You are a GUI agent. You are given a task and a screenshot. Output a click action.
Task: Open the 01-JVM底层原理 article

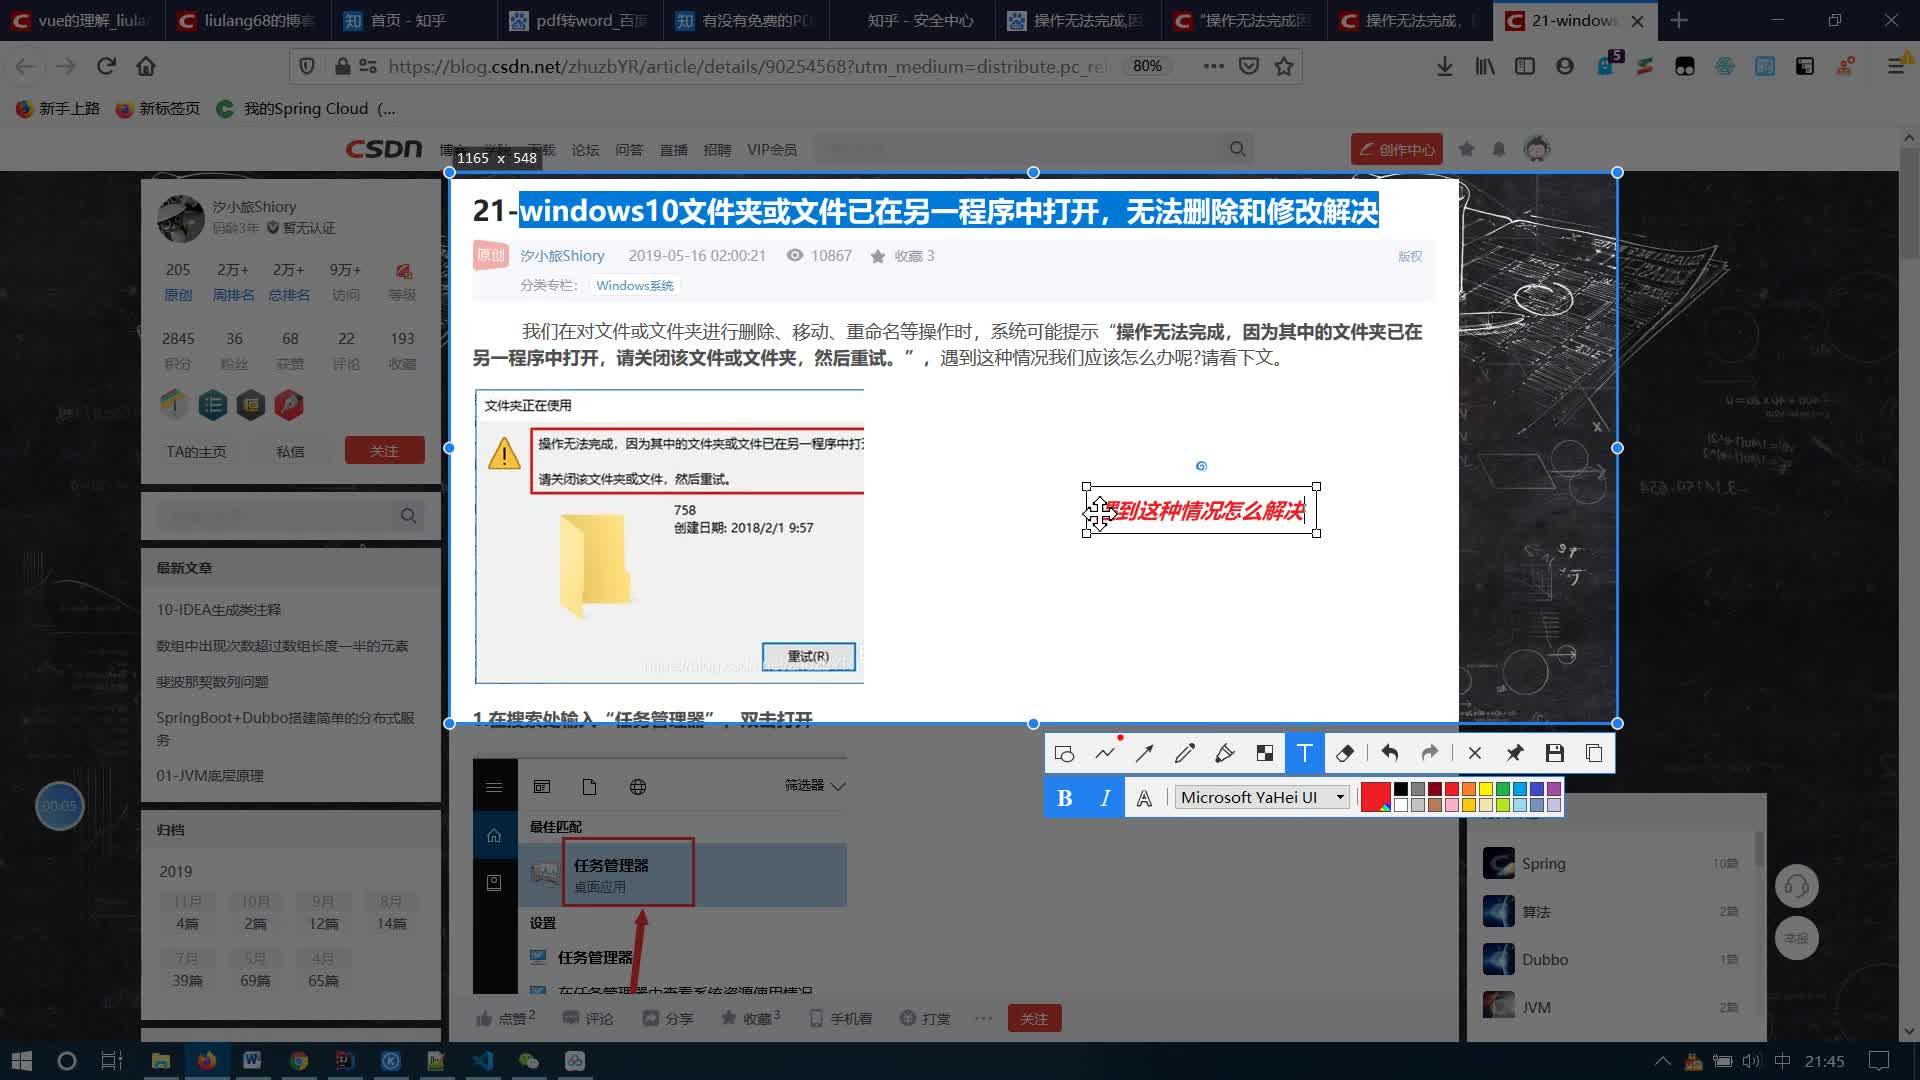click(210, 775)
